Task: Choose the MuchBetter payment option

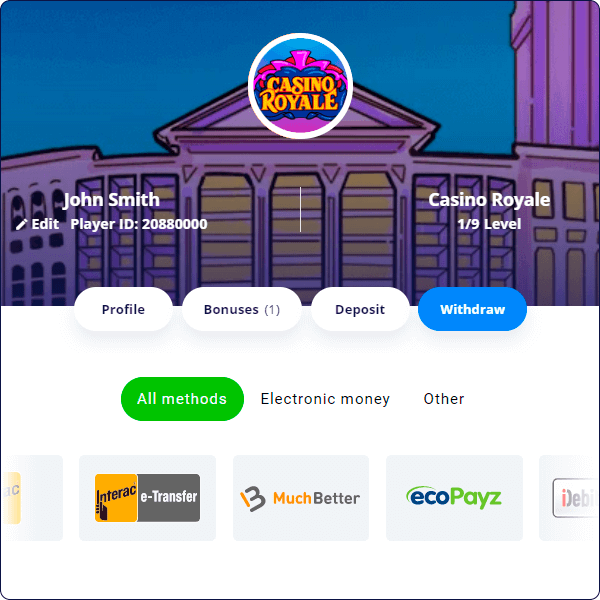Action: click(301, 498)
